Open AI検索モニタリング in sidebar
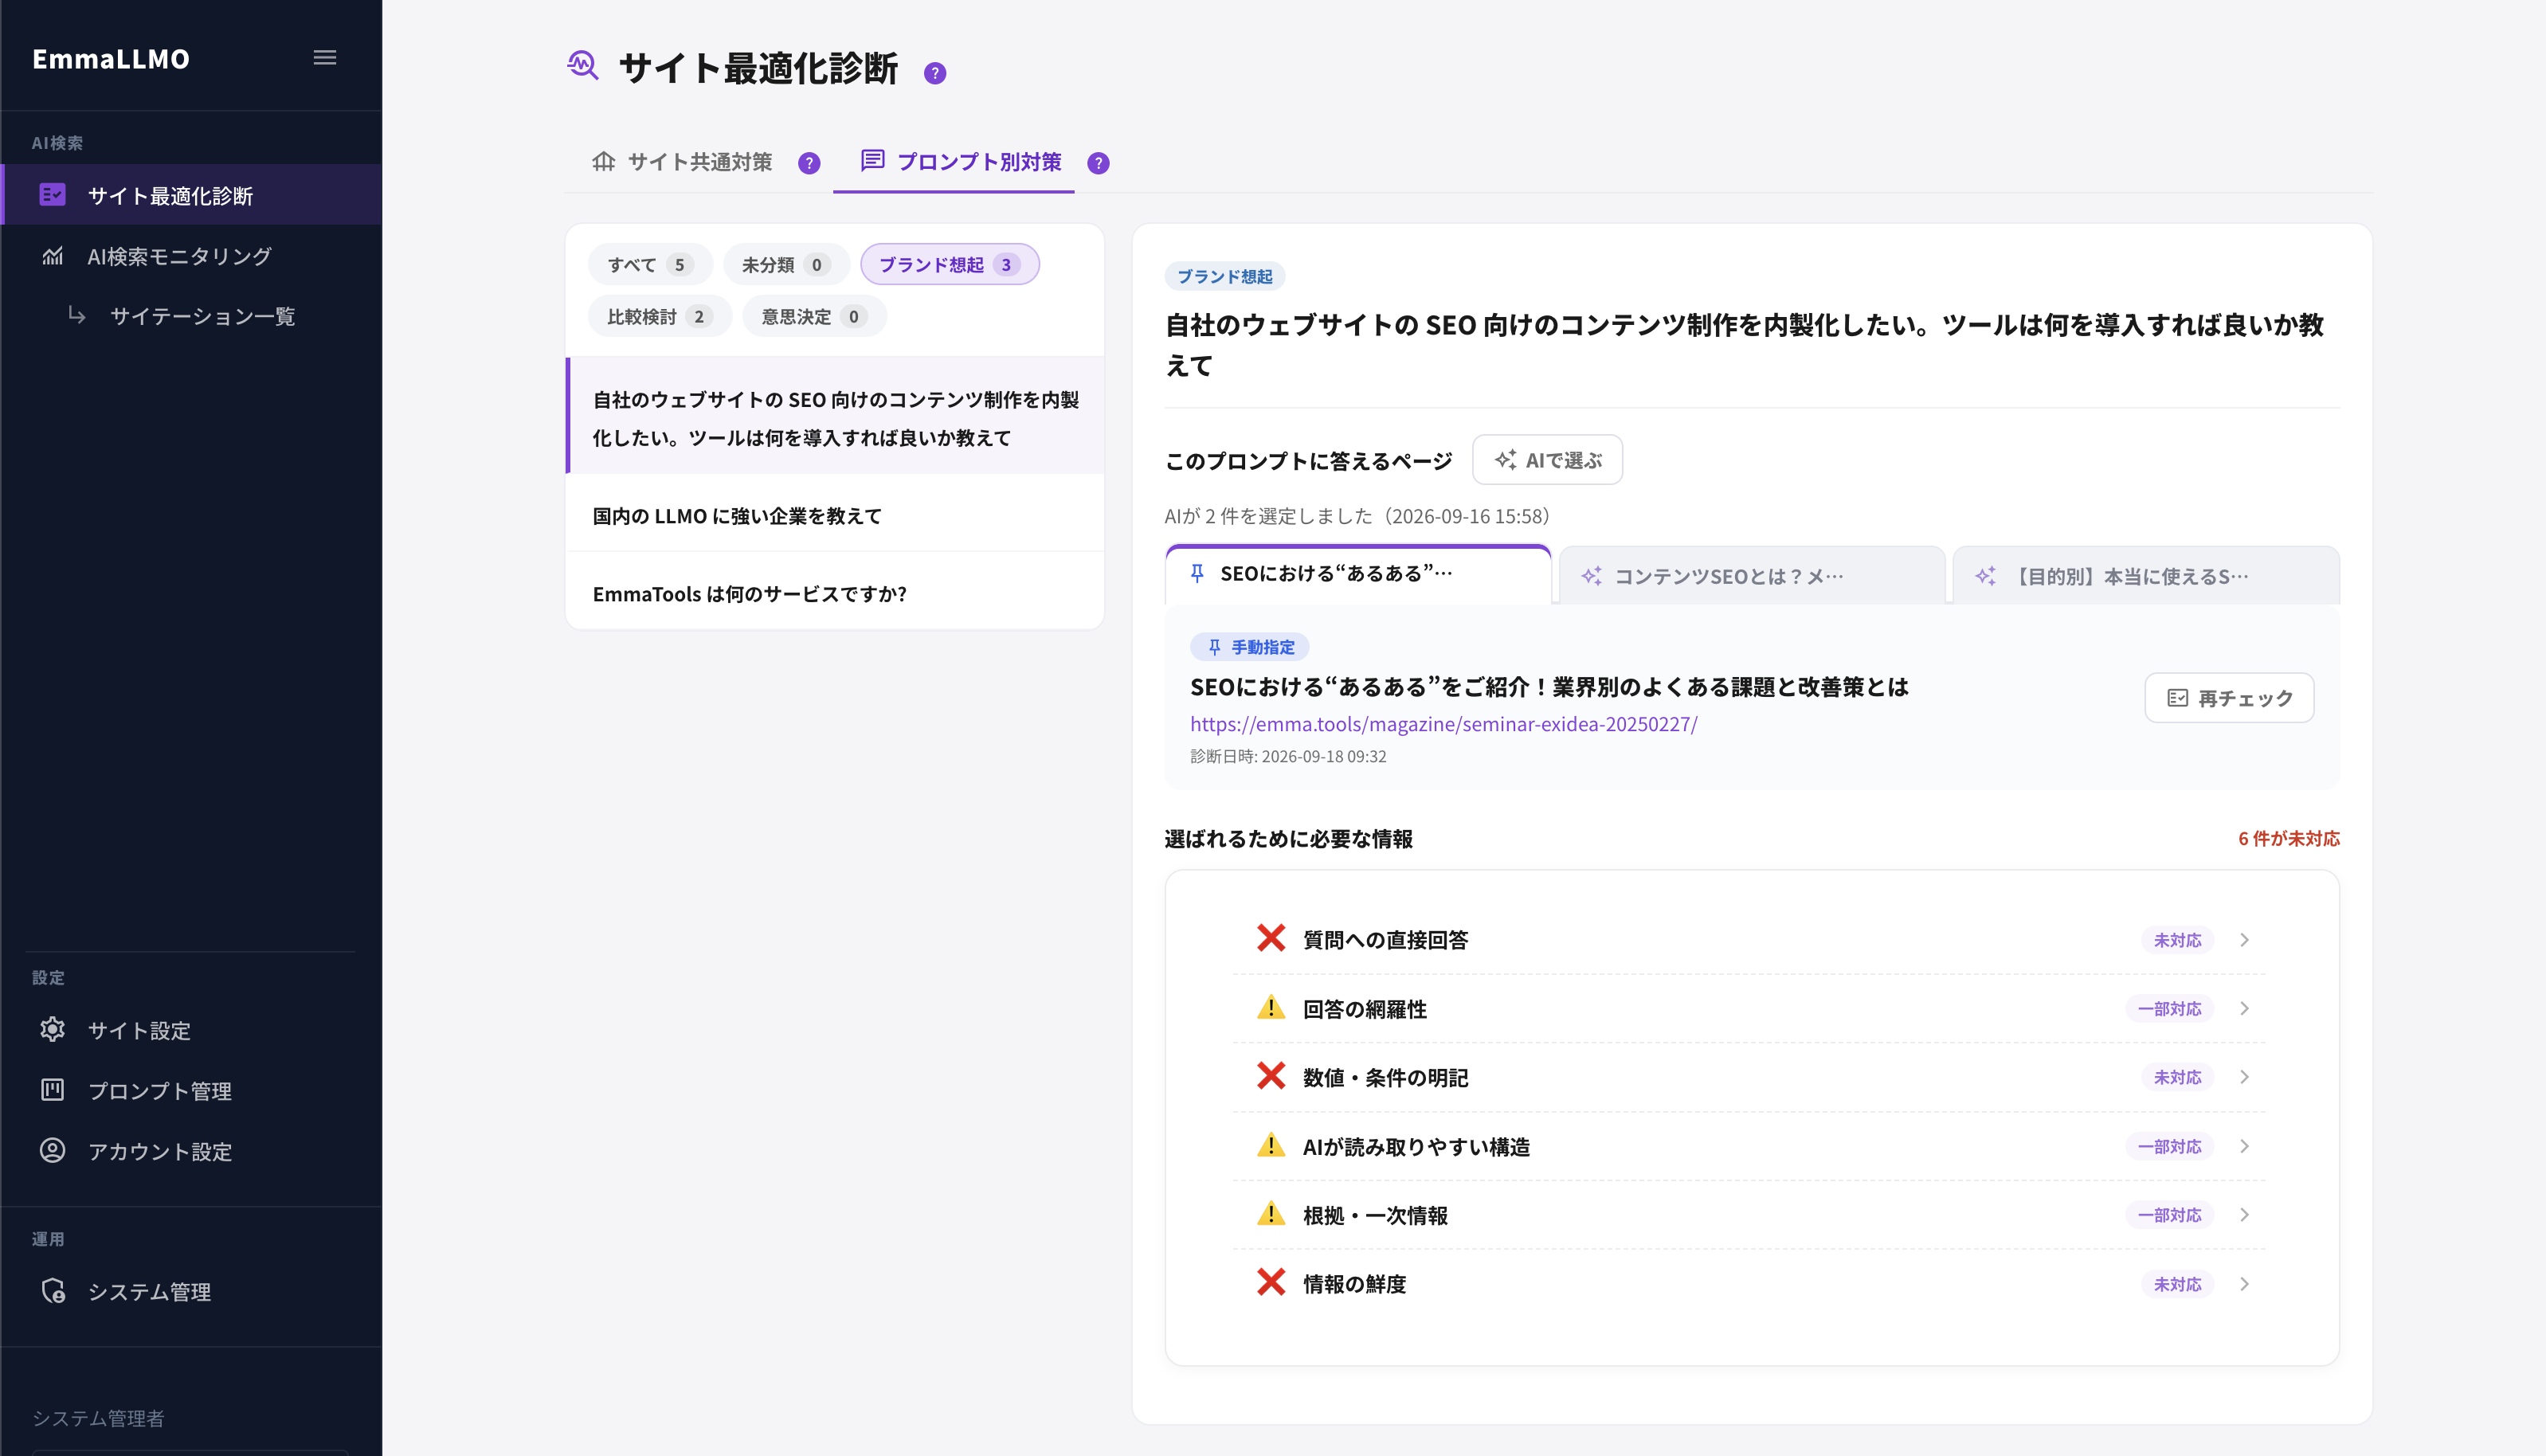The width and height of the screenshot is (2546, 1456). pos(191,256)
